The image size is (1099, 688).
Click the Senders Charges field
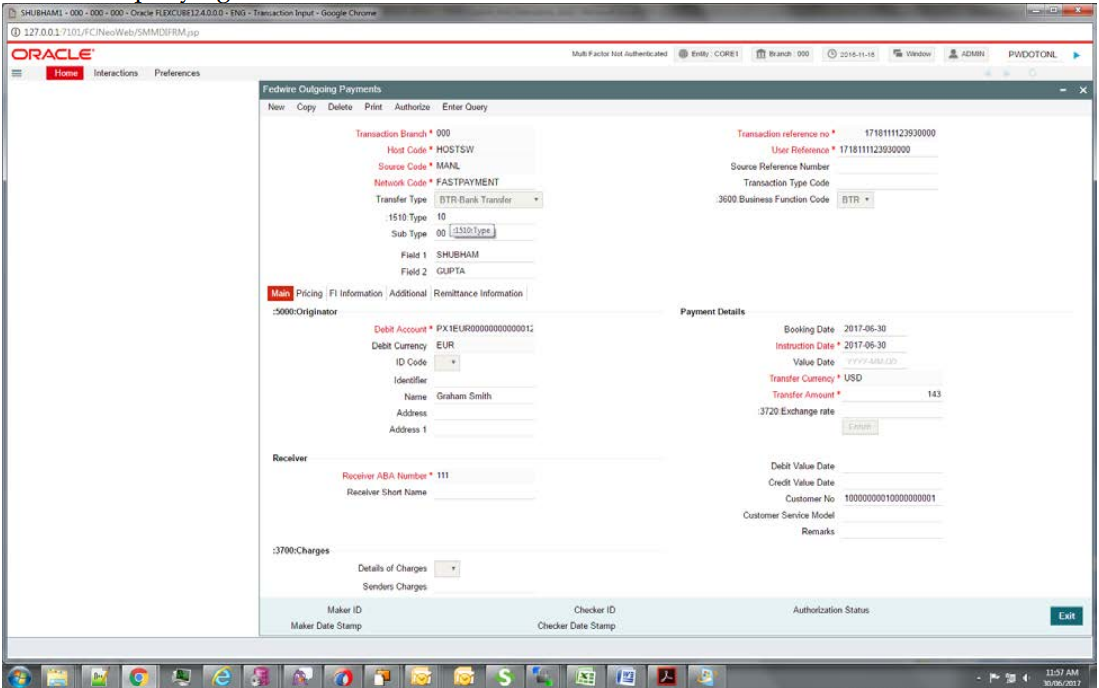click(484, 586)
